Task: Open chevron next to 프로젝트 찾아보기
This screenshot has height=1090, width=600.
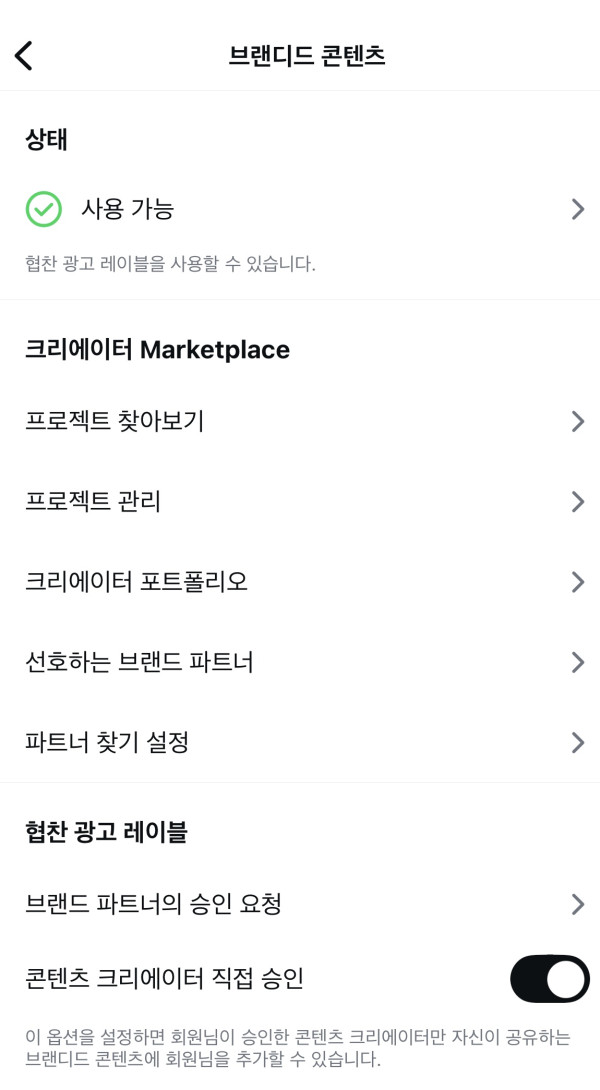Action: coord(577,421)
